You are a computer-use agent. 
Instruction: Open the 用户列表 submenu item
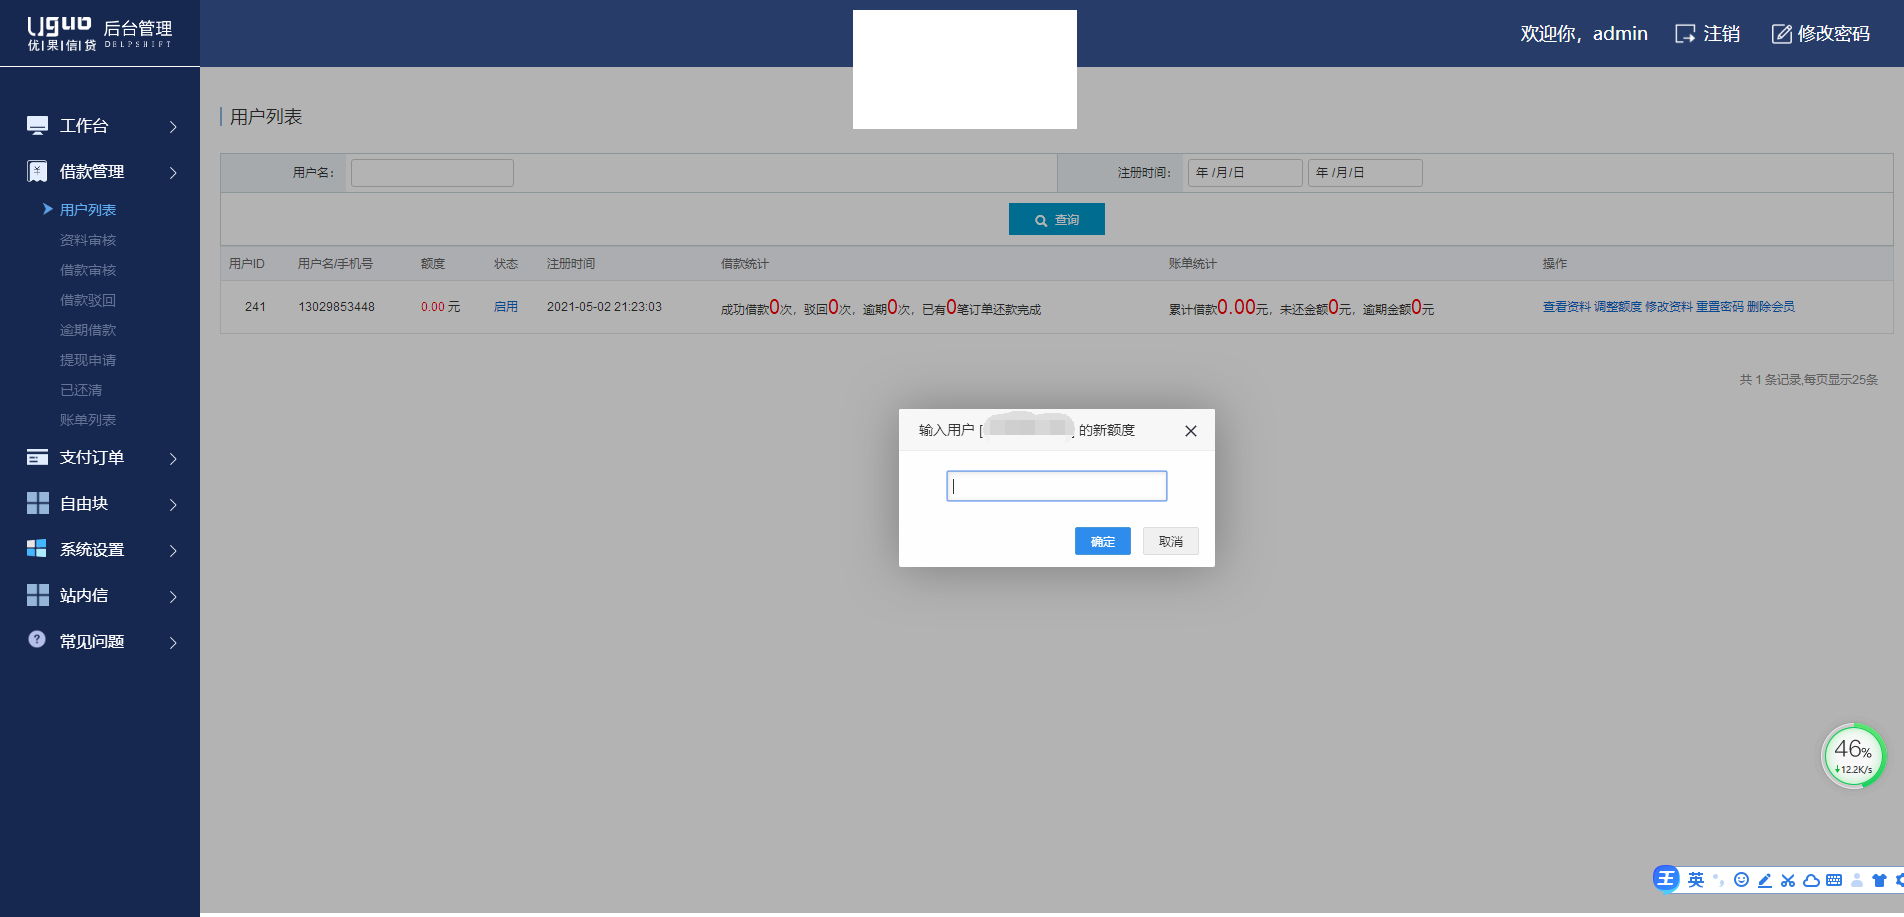[88, 210]
